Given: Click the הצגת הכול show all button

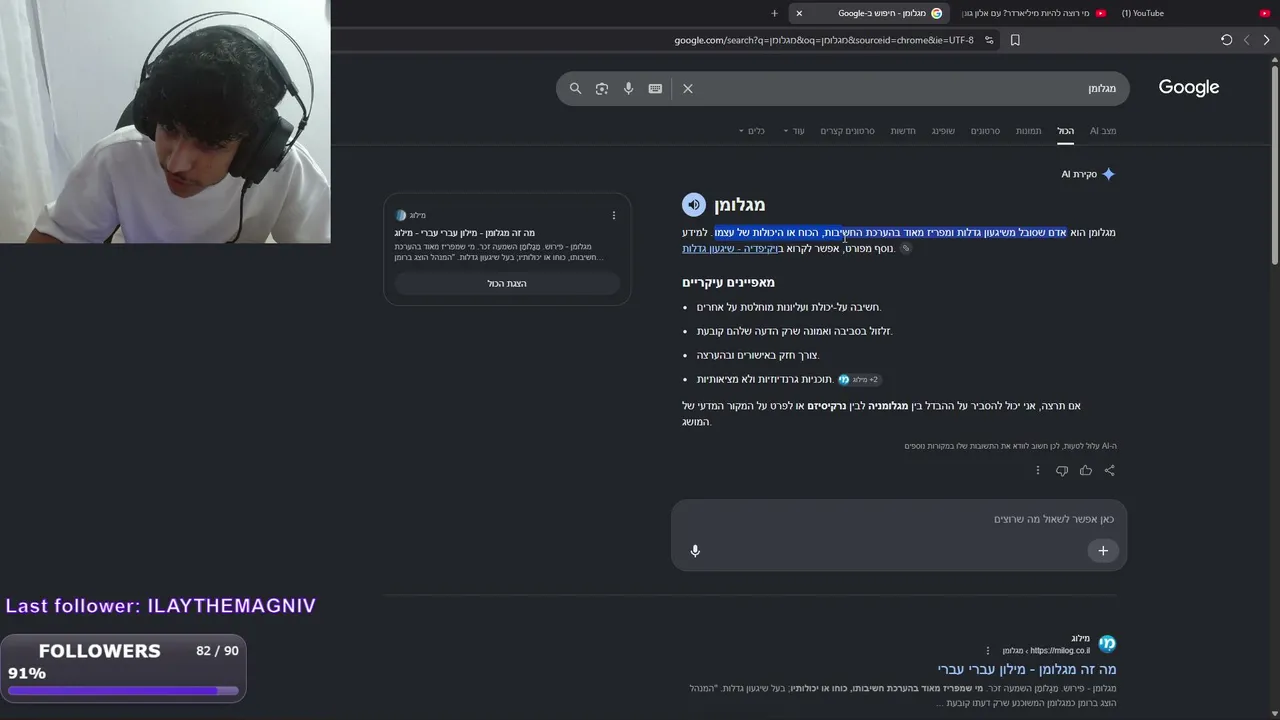Looking at the screenshot, I should click(507, 283).
